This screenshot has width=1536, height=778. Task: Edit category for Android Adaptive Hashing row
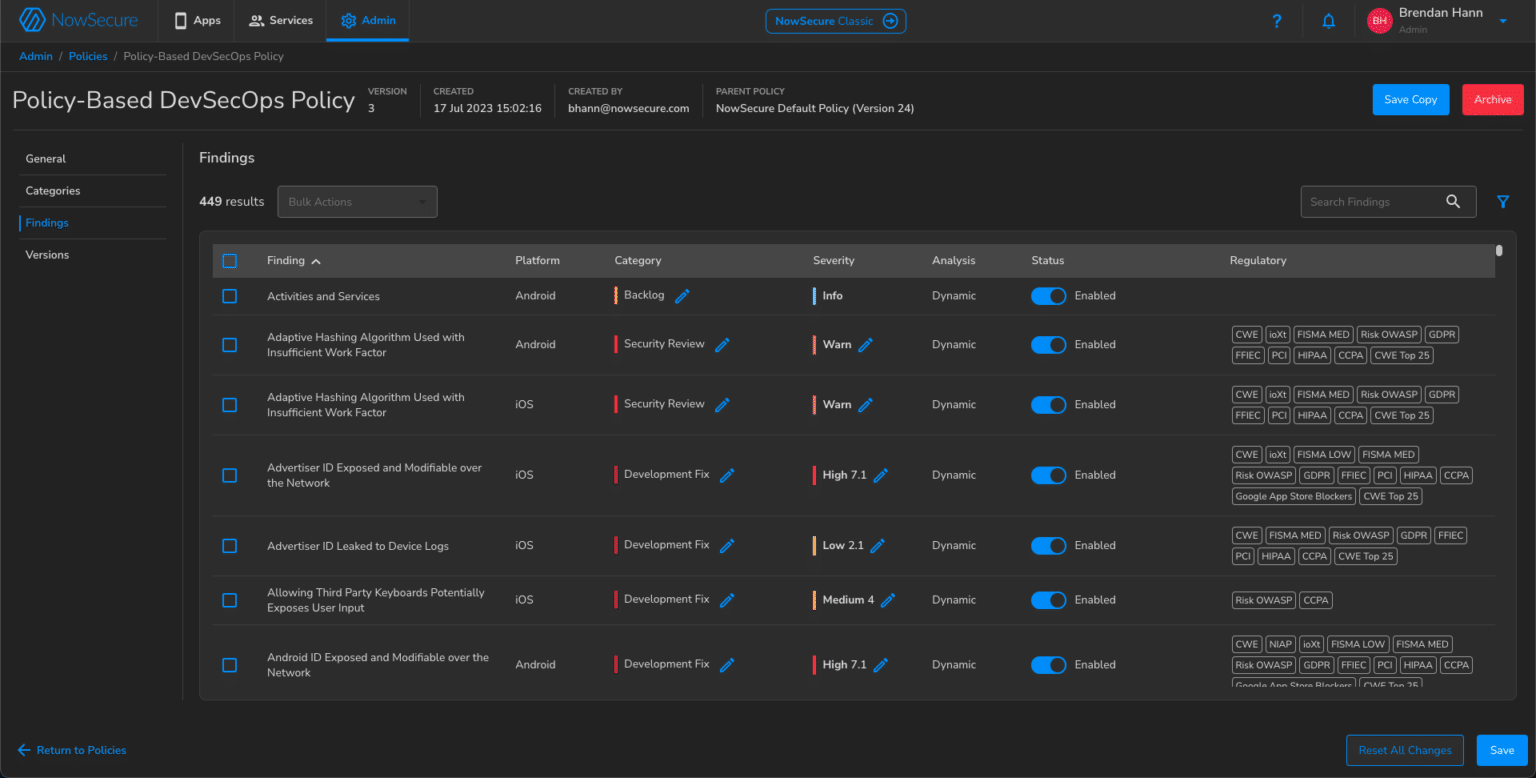point(722,345)
